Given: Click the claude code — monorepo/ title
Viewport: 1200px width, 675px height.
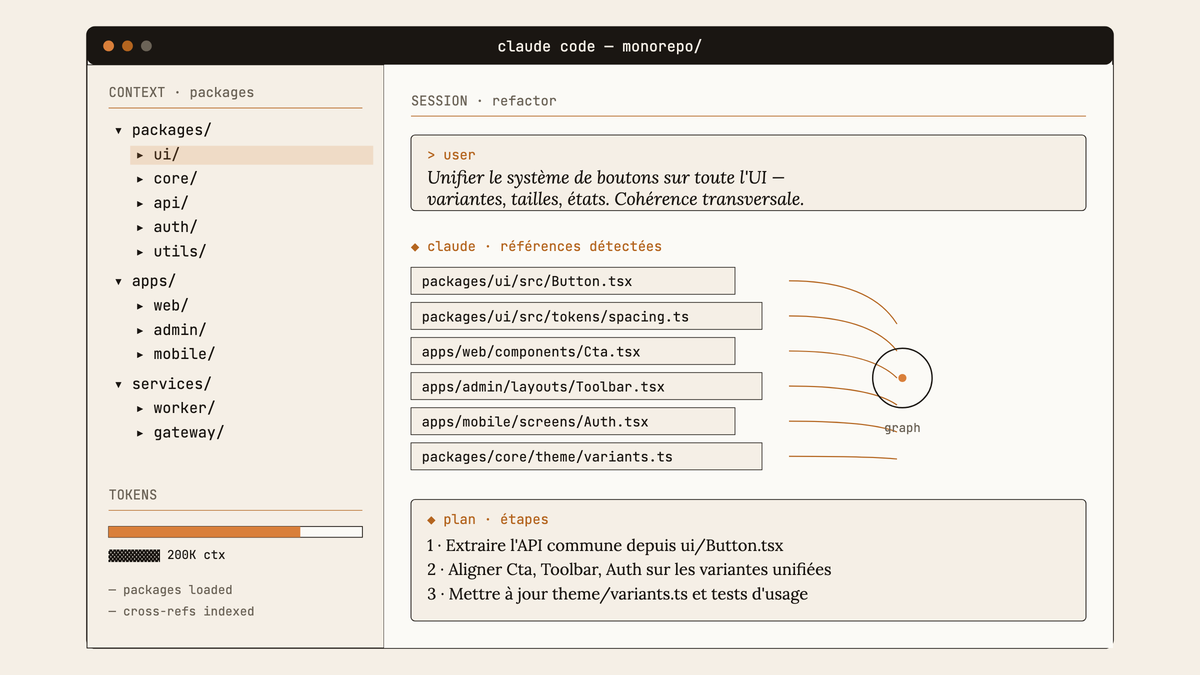Looking at the screenshot, I should point(599,46).
